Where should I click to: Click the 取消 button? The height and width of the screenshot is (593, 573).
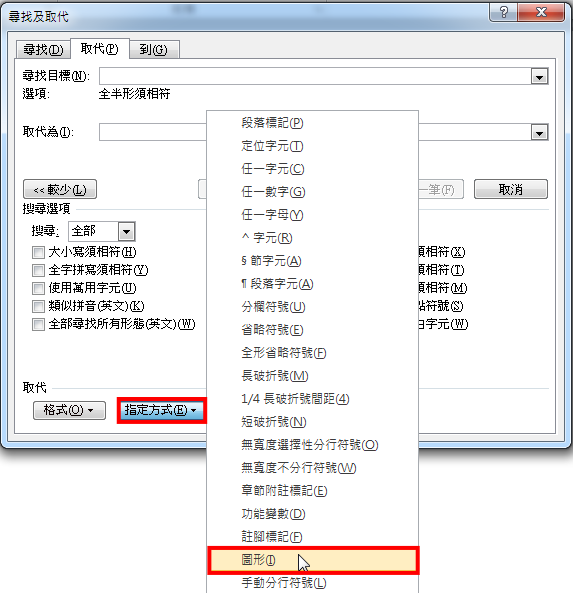point(511,189)
